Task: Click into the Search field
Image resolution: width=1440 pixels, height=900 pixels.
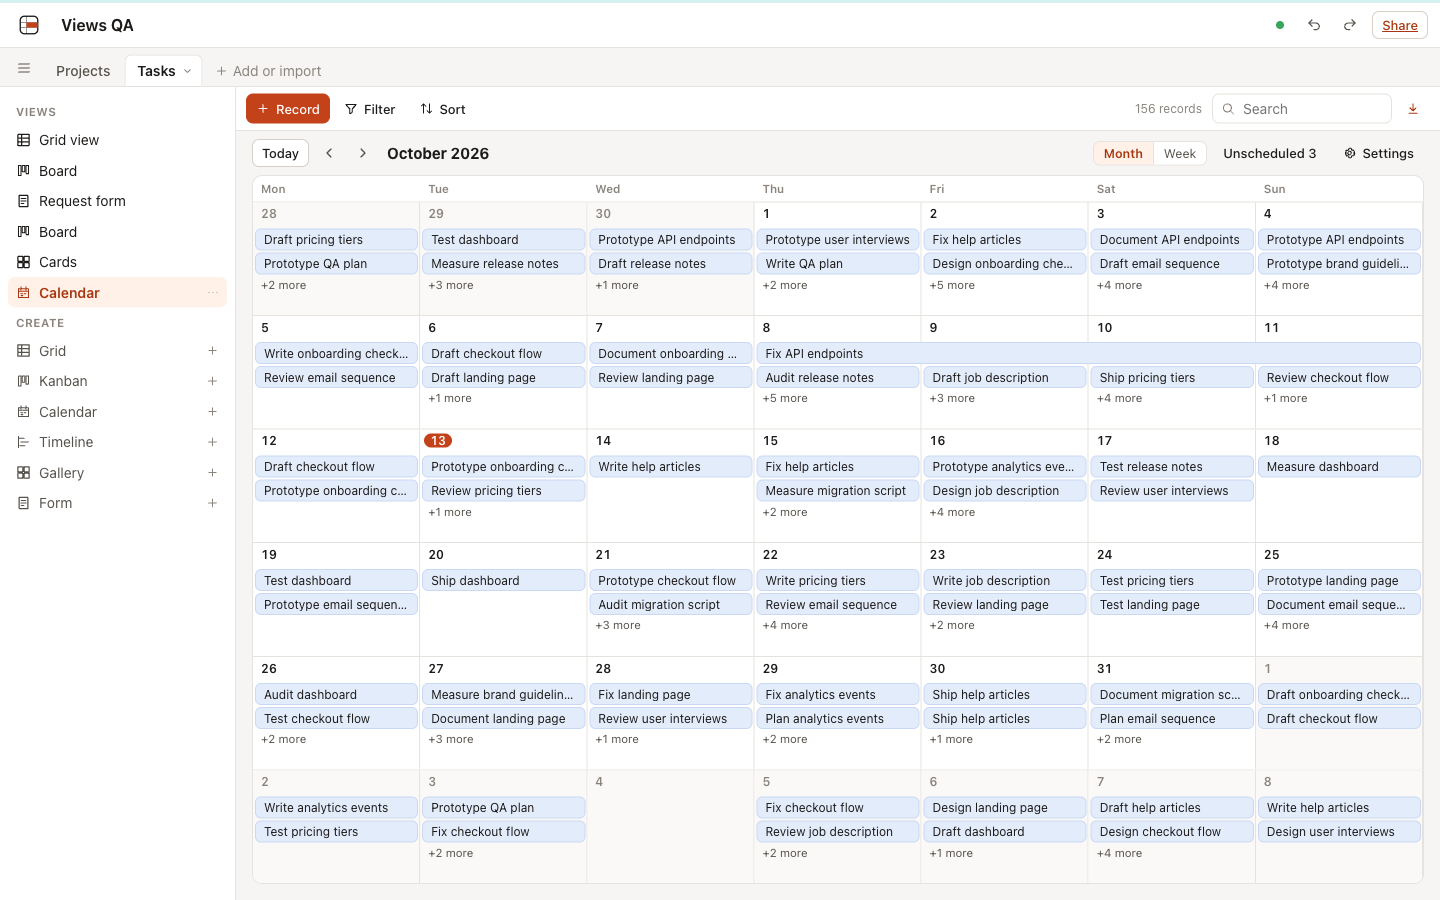Action: [x=1302, y=109]
